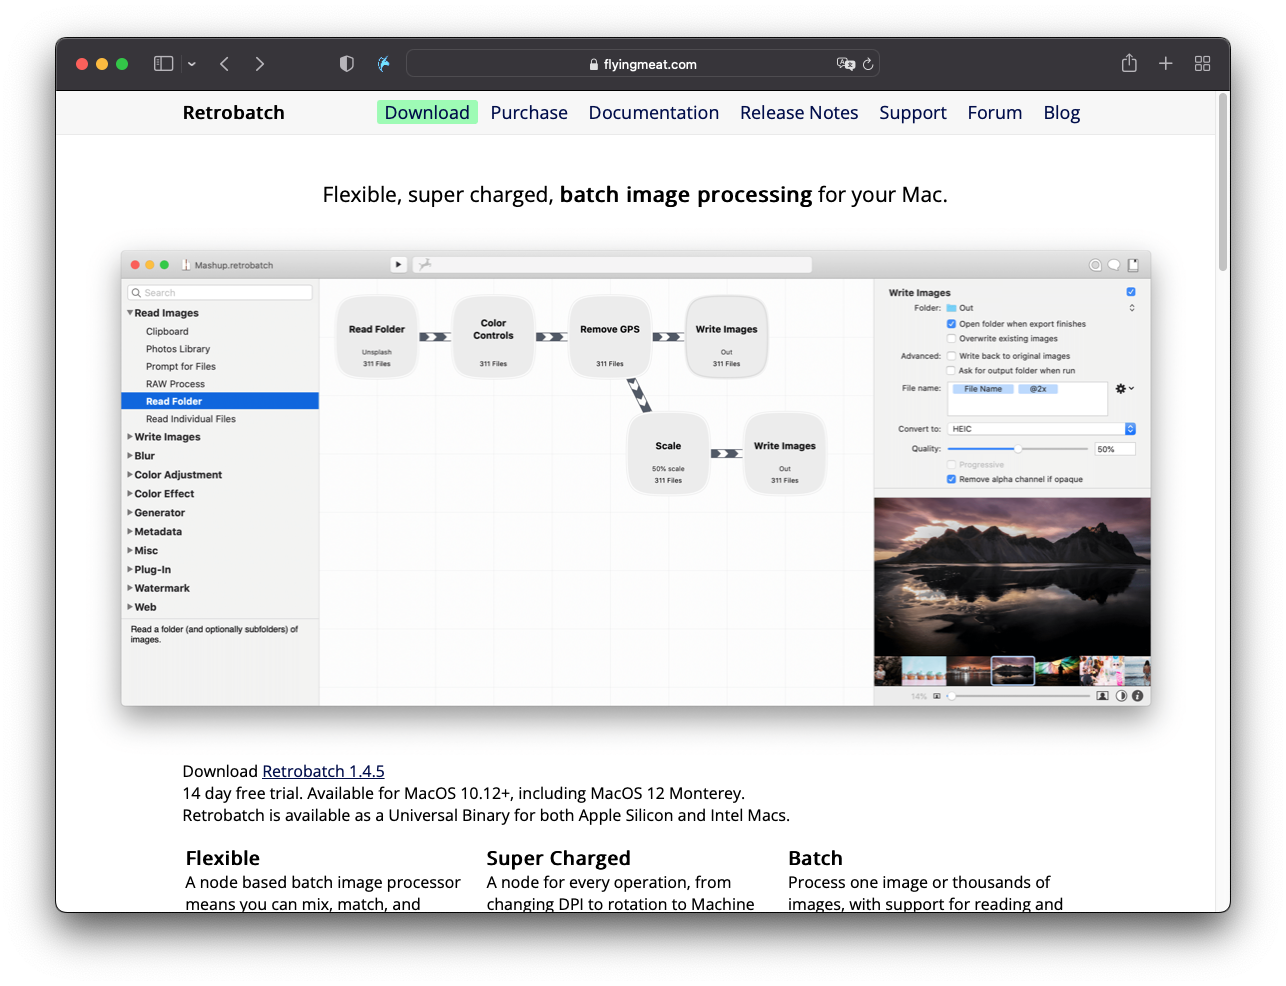Screen dimensions: 1286x986
Task: Click the speech bubble icon in Retrobatch toolbar
Action: tap(1114, 265)
